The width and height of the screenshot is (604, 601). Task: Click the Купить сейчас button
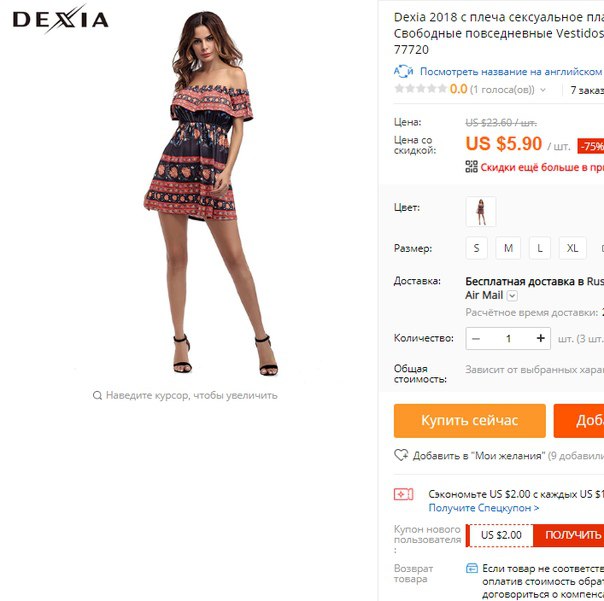point(470,421)
